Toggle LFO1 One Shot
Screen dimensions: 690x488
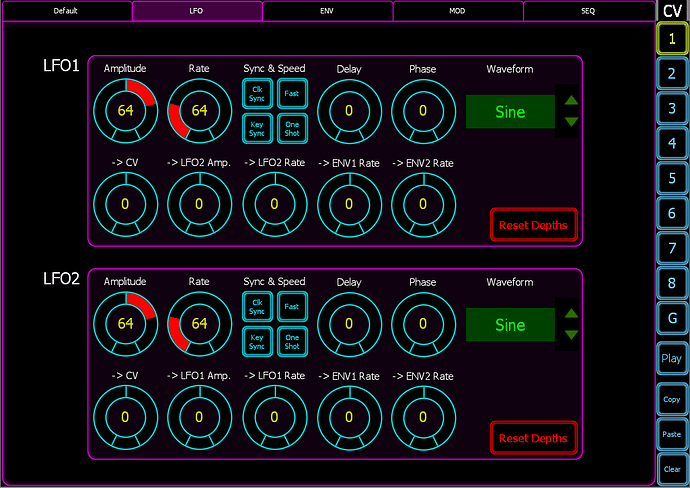292,128
